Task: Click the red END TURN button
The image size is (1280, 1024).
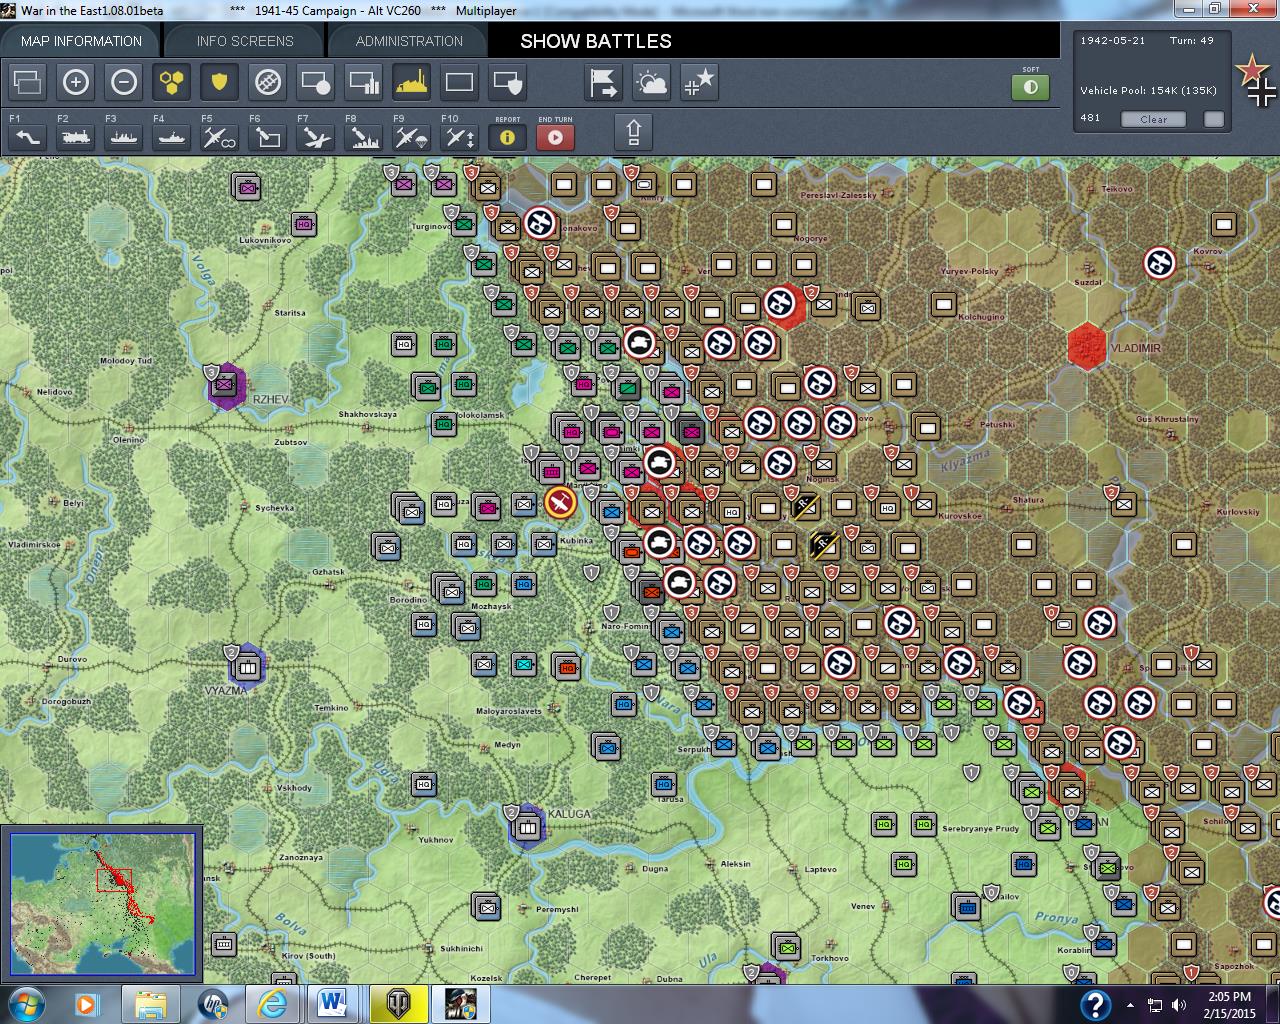Action: click(x=556, y=137)
